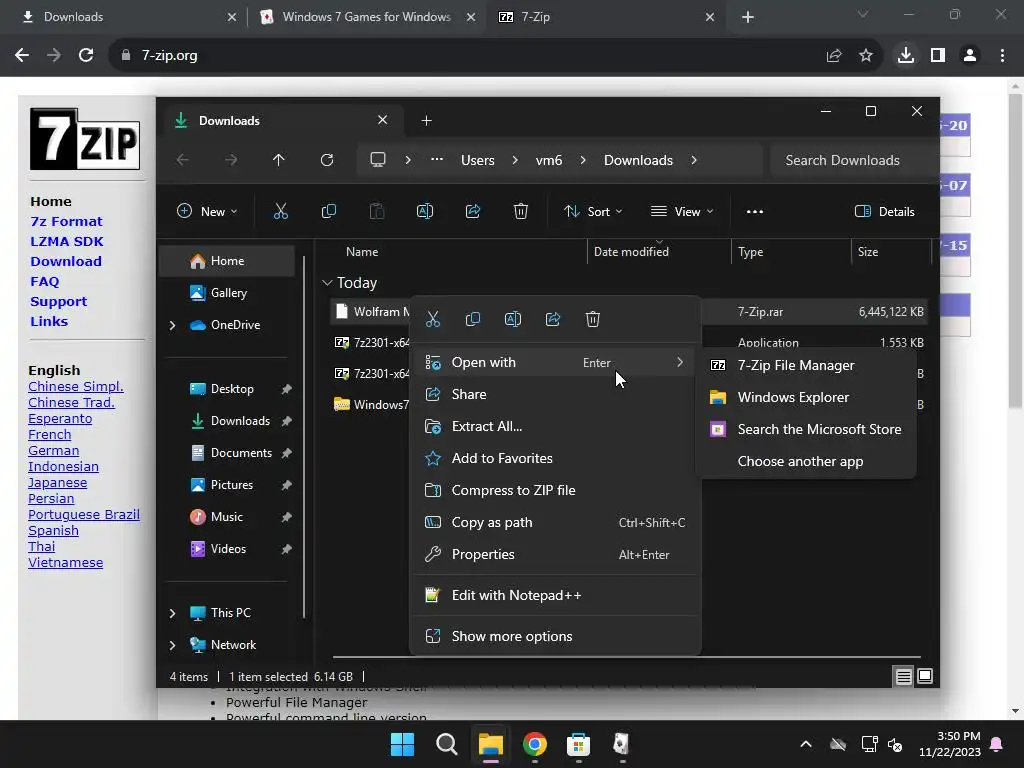
Task: Go up one folder level
Action: tap(279, 160)
